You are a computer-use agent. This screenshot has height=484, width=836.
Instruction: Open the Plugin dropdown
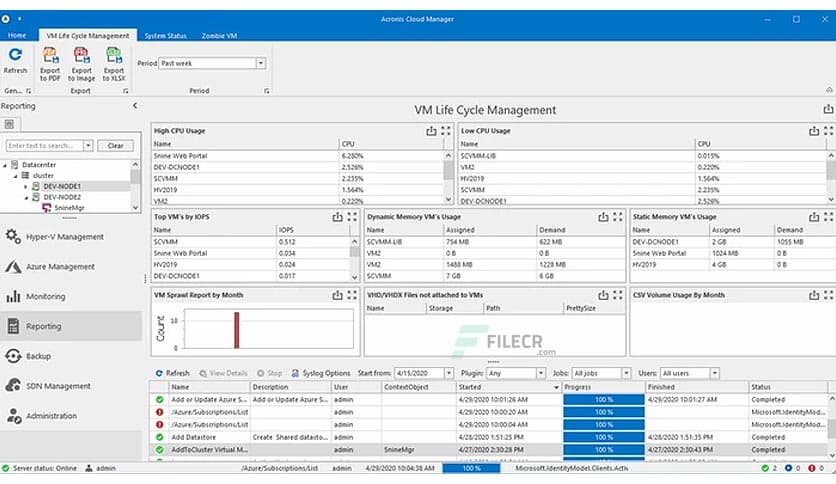tap(541, 373)
